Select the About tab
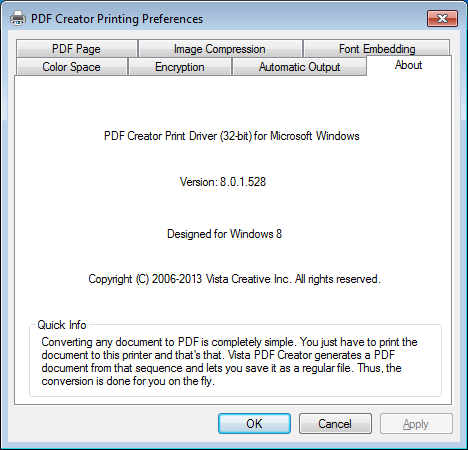The height and width of the screenshot is (450, 468). [409, 65]
